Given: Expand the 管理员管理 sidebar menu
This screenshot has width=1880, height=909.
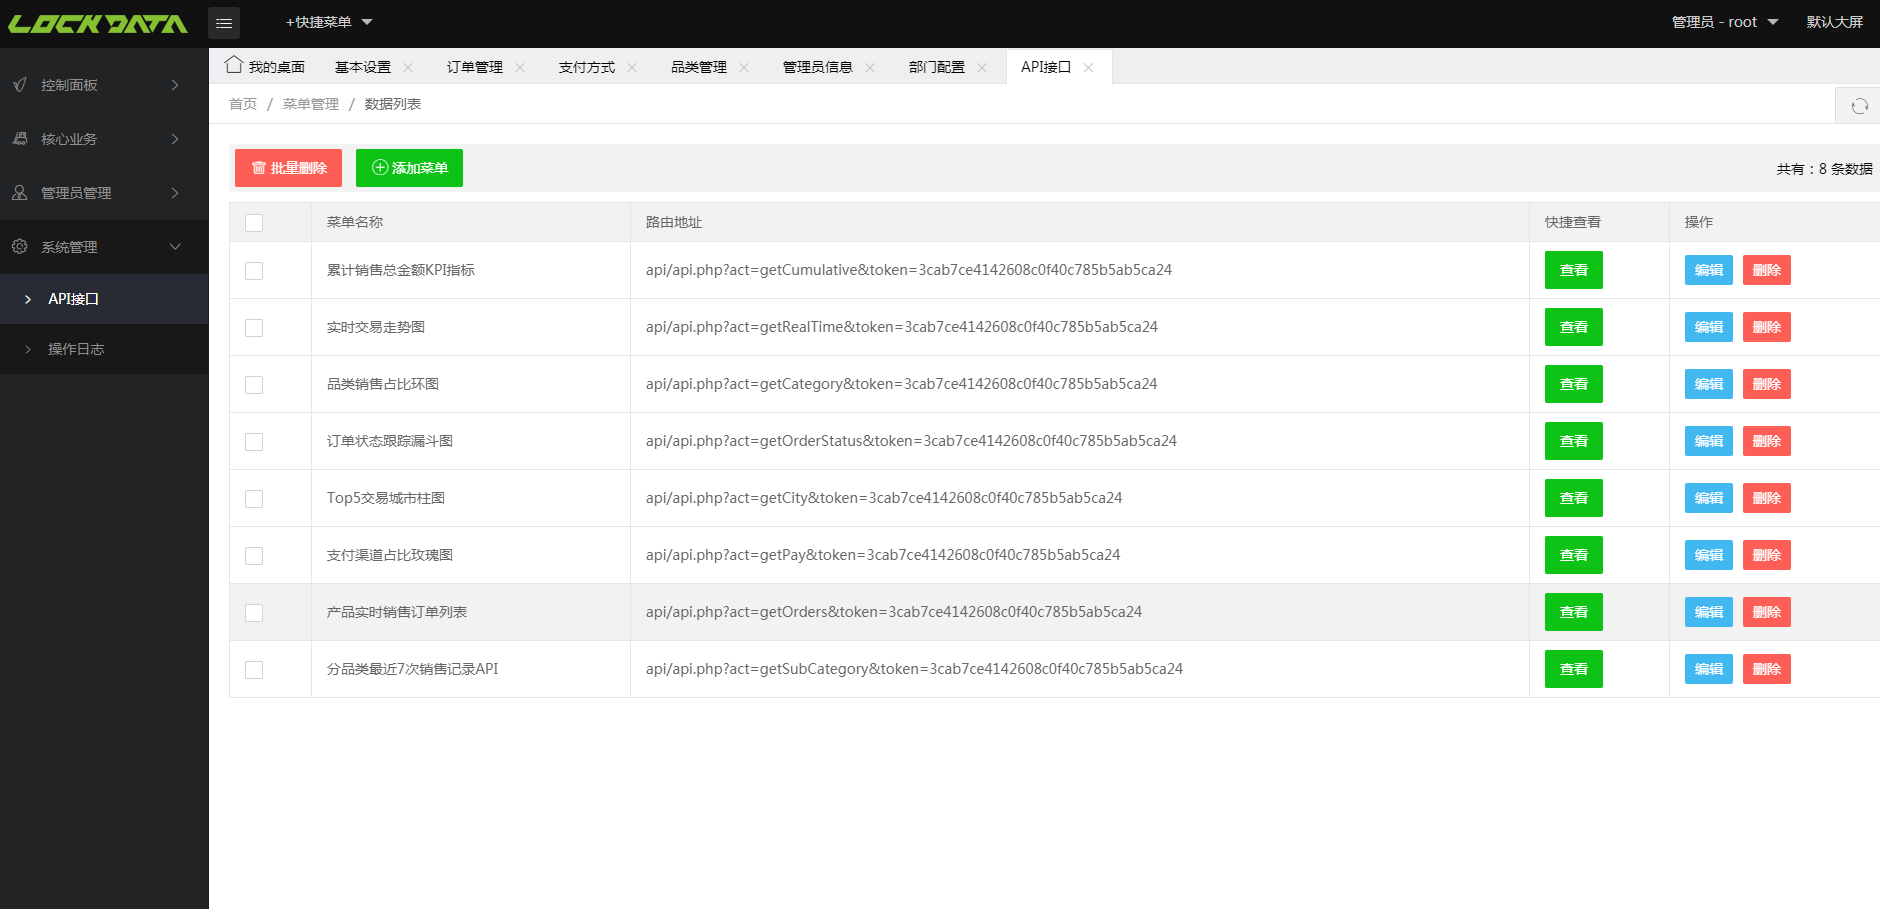Looking at the screenshot, I should (104, 193).
